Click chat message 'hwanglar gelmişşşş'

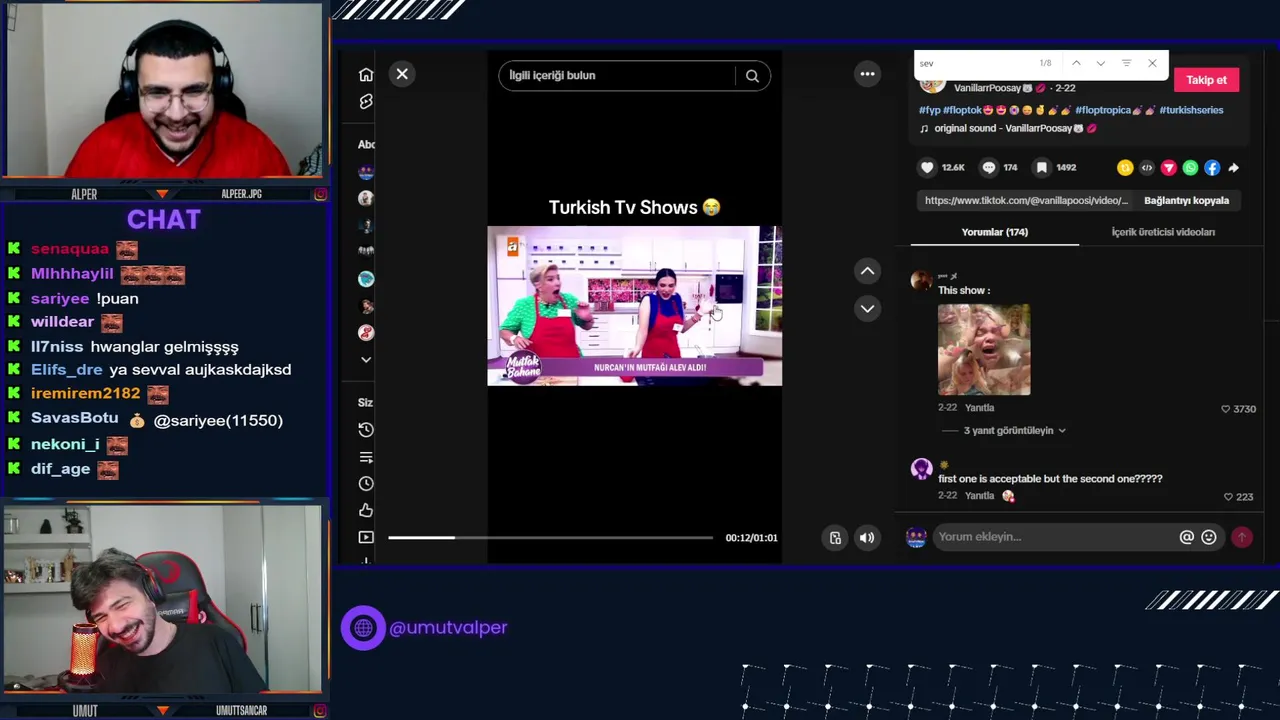pos(164,347)
